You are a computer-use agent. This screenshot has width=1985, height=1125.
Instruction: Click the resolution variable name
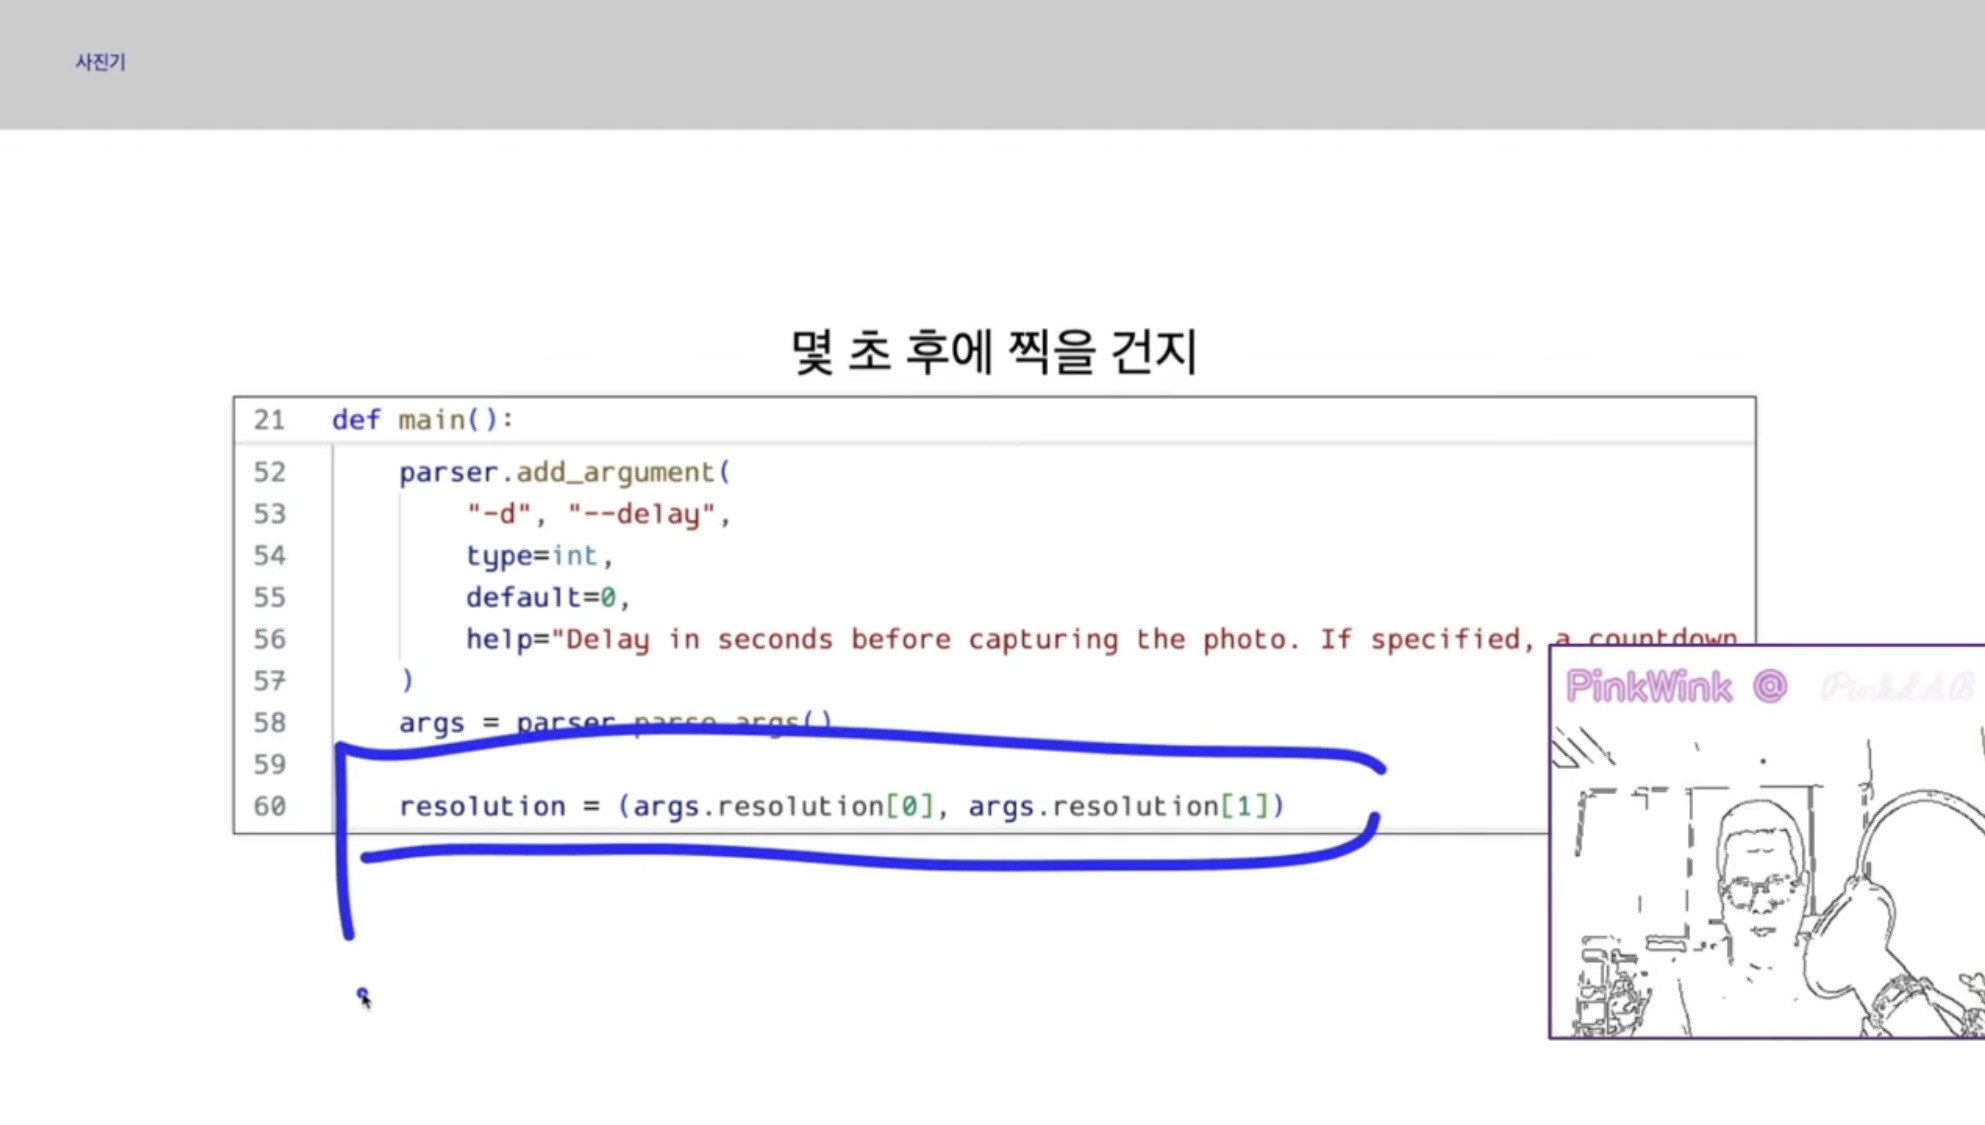pyautogui.click(x=482, y=806)
